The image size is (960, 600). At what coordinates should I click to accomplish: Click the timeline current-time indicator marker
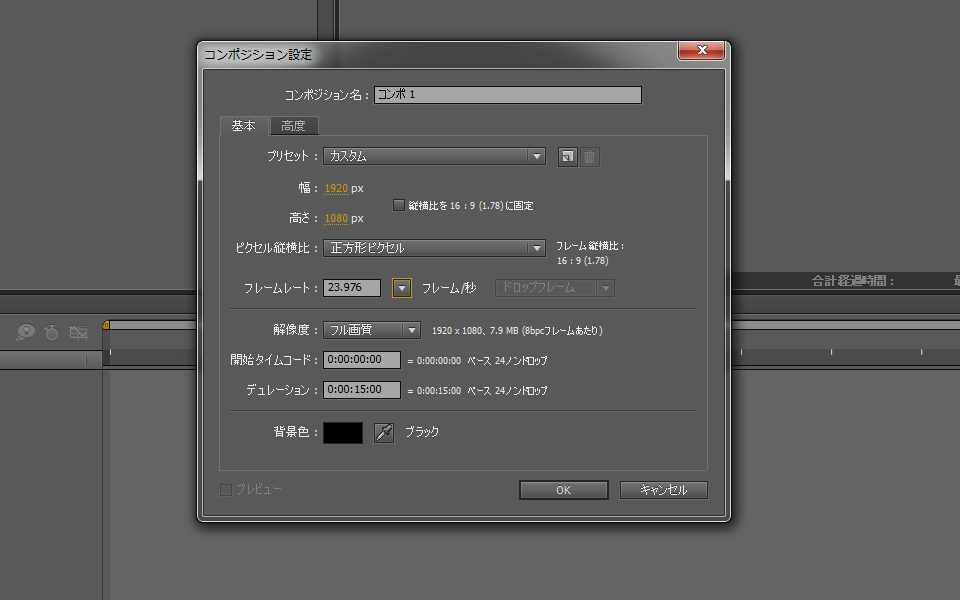click(106, 324)
